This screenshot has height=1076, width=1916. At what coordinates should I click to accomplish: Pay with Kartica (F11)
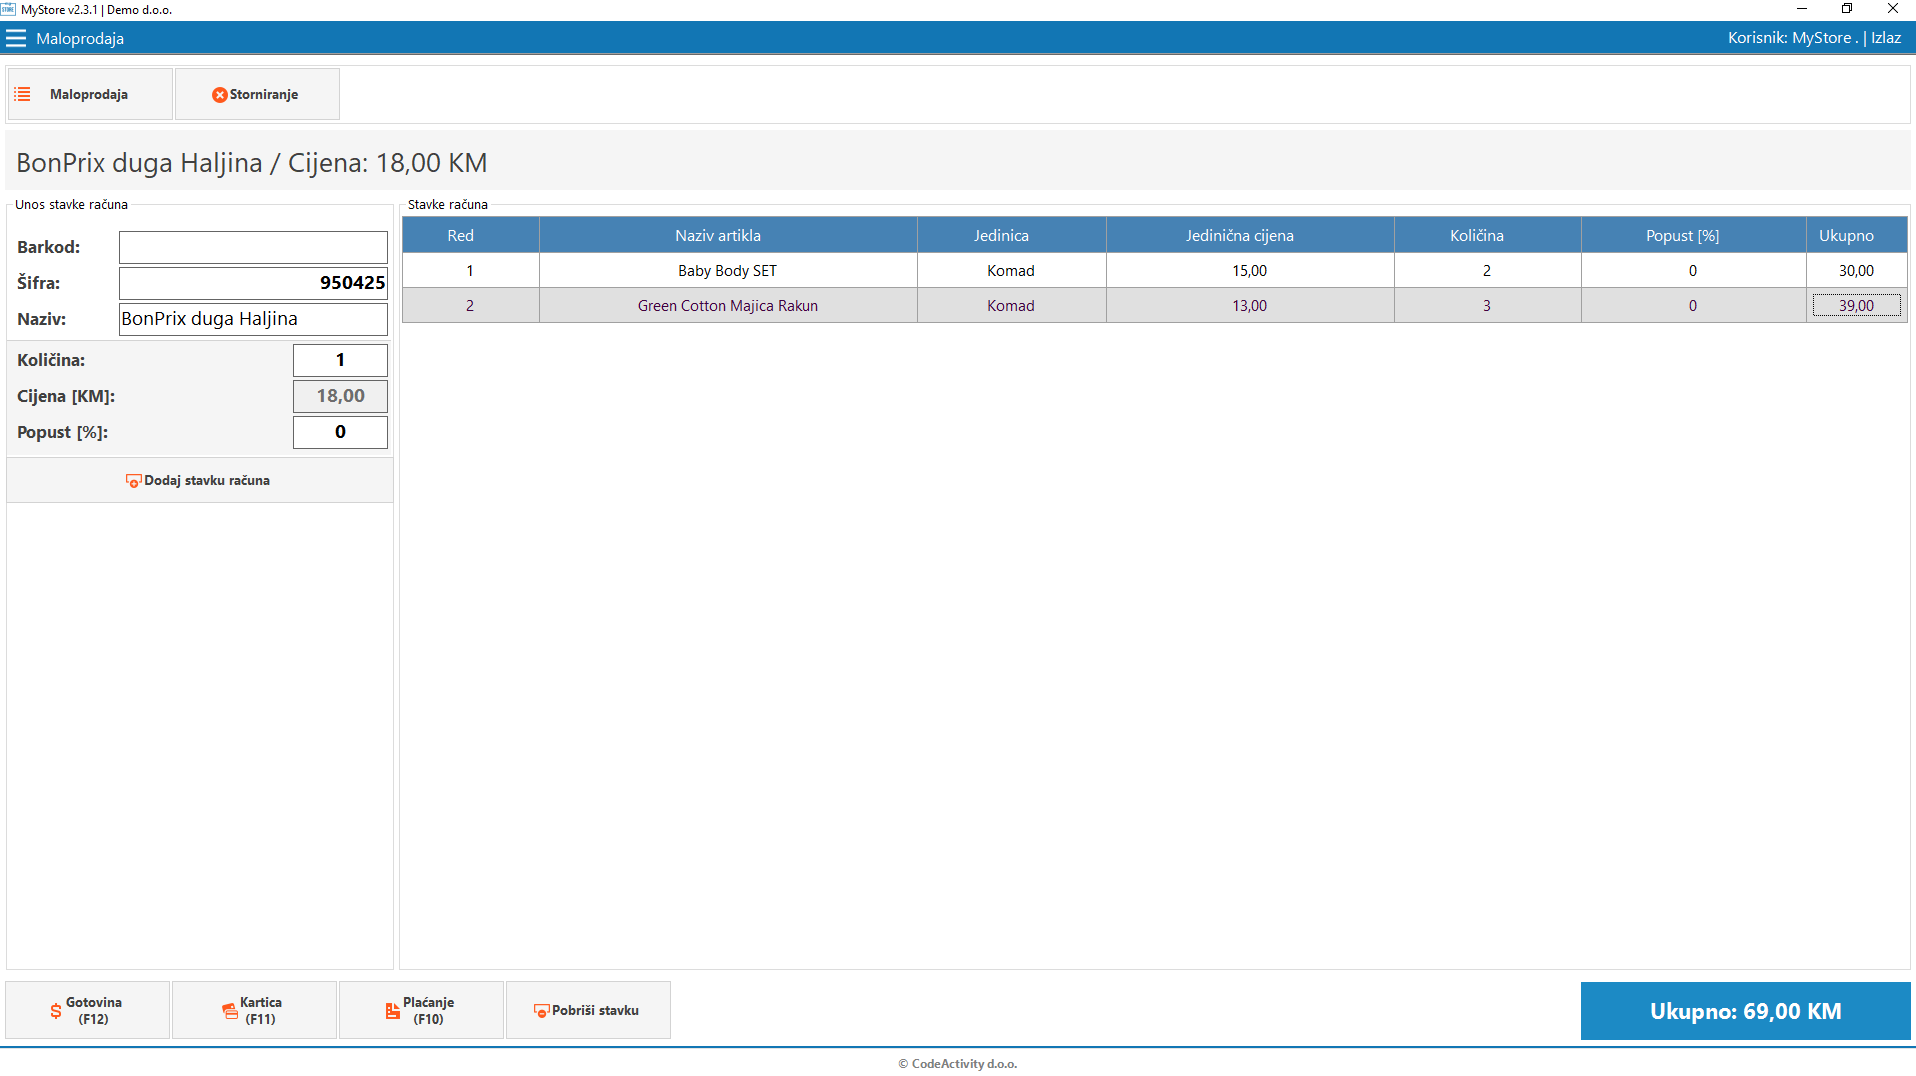pyautogui.click(x=254, y=1010)
